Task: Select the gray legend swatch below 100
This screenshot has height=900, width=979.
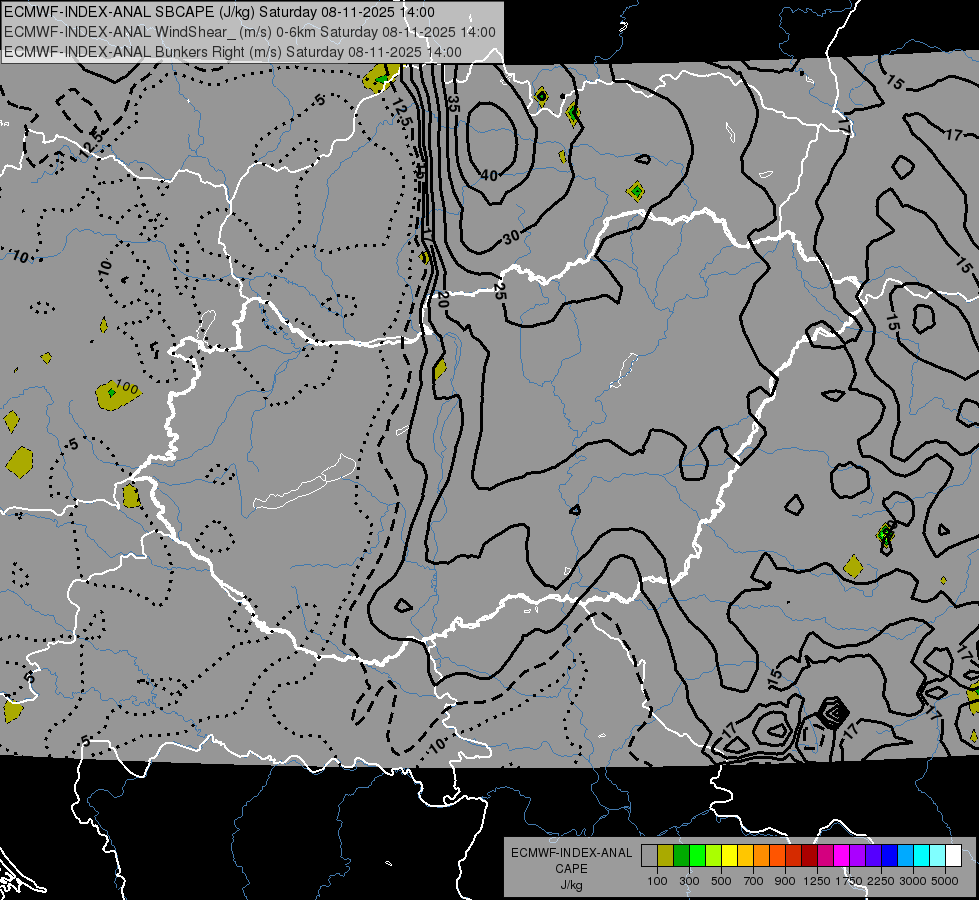Action: click(x=649, y=855)
